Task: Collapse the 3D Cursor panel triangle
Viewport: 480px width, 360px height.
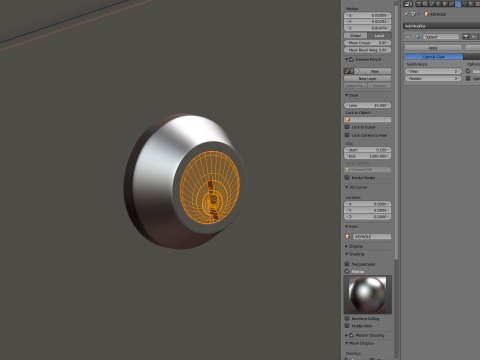Action: (x=347, y=187)
